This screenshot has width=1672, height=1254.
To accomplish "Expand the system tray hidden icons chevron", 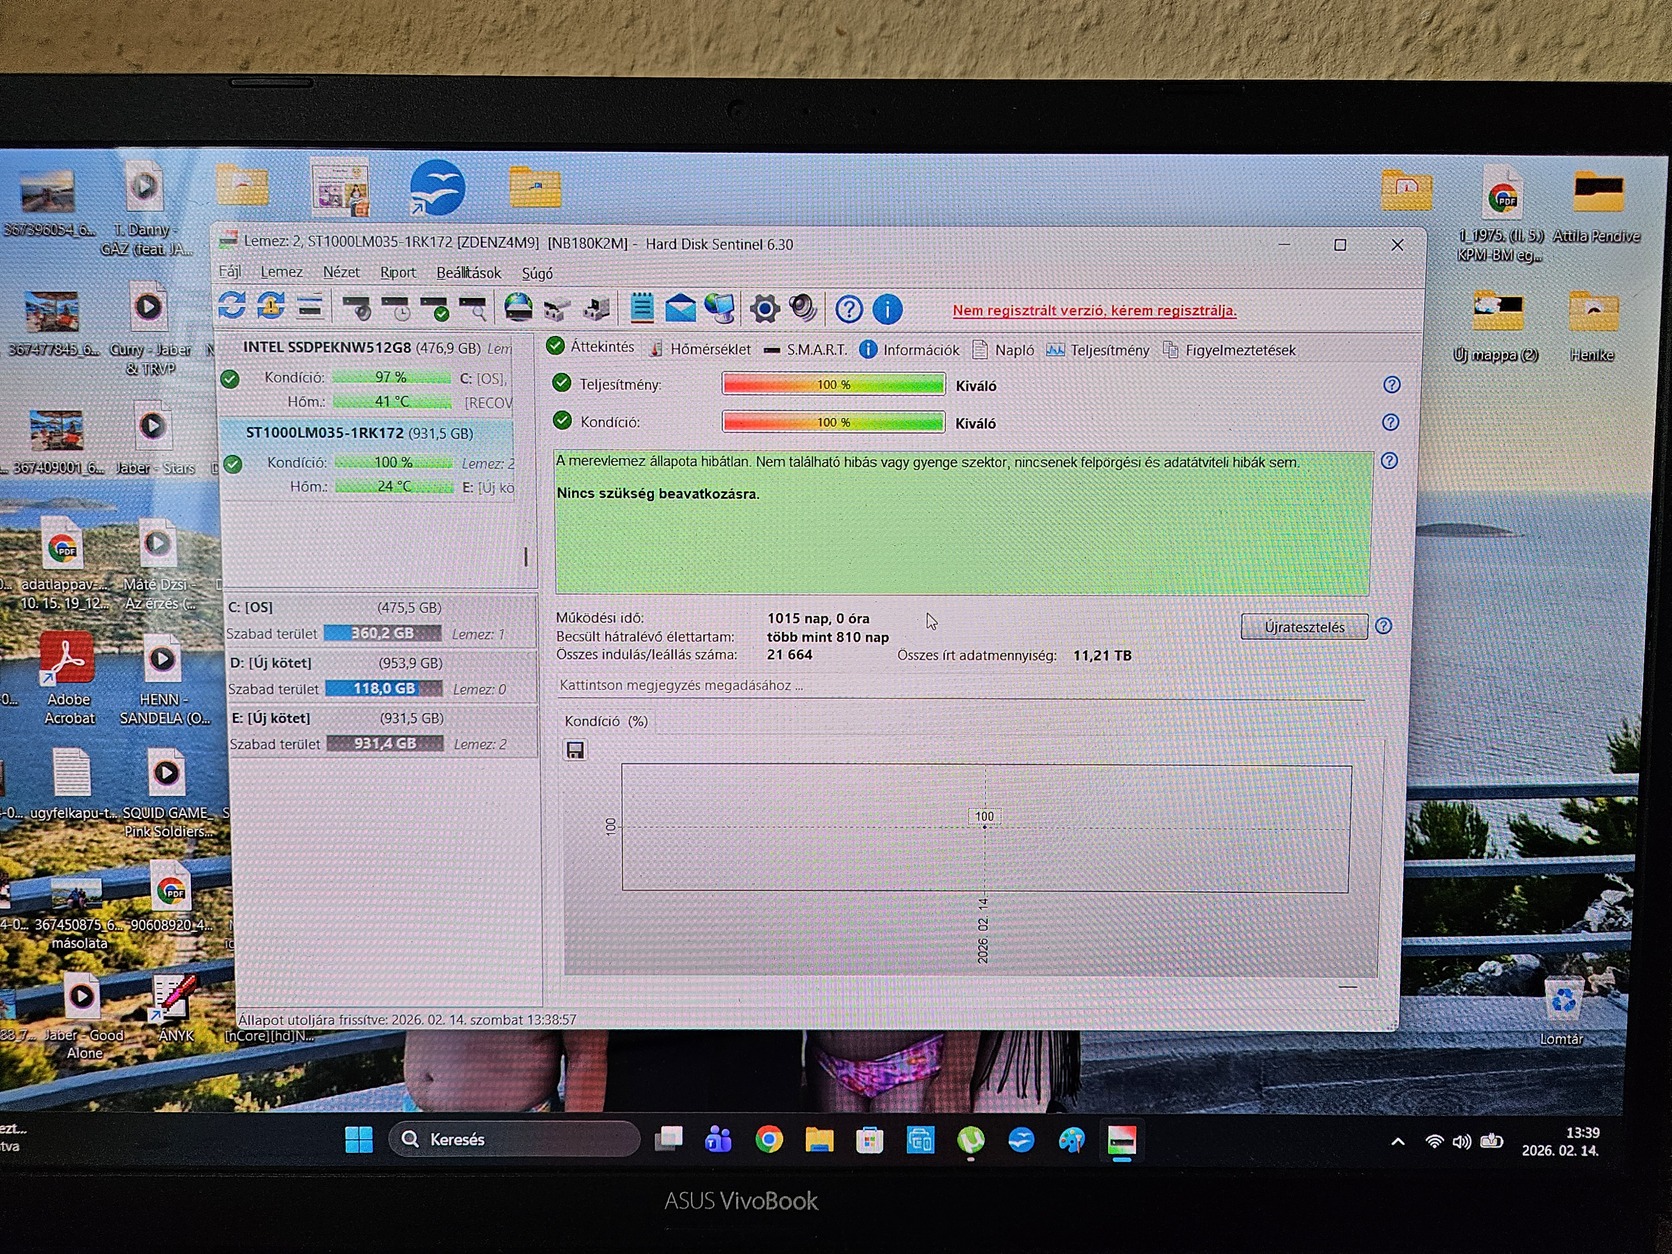I will pyautogui.click(x=1398, y=1142).
